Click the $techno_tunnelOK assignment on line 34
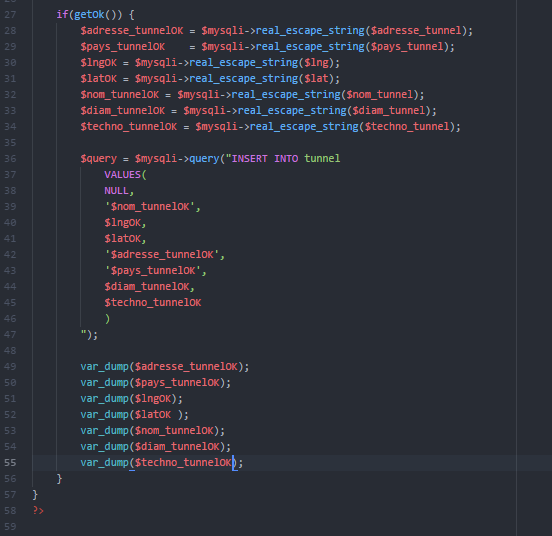Screen dimensions: 552x536 [x=128, y=127]
